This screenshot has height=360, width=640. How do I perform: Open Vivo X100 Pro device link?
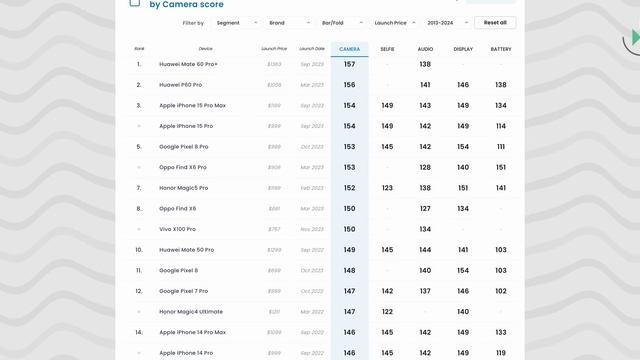click(x=178, y=229)
